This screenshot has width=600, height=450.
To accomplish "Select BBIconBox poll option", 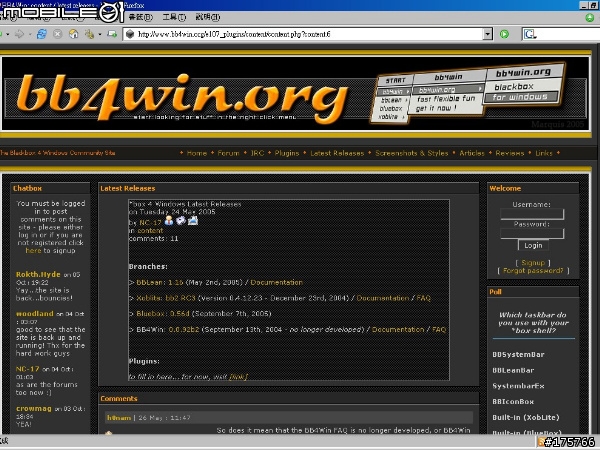I will tap(513, 401).
